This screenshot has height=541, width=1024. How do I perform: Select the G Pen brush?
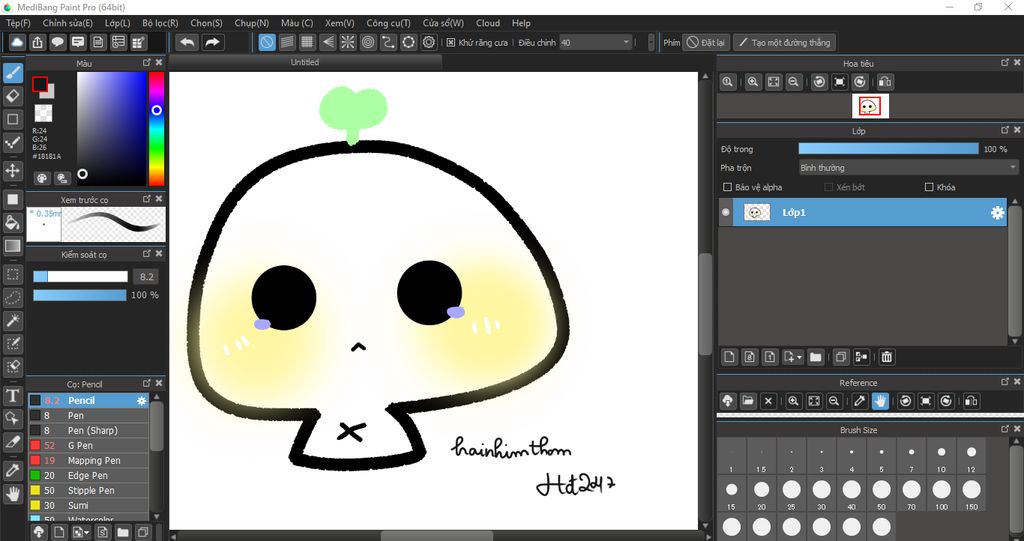pos(80,446)
